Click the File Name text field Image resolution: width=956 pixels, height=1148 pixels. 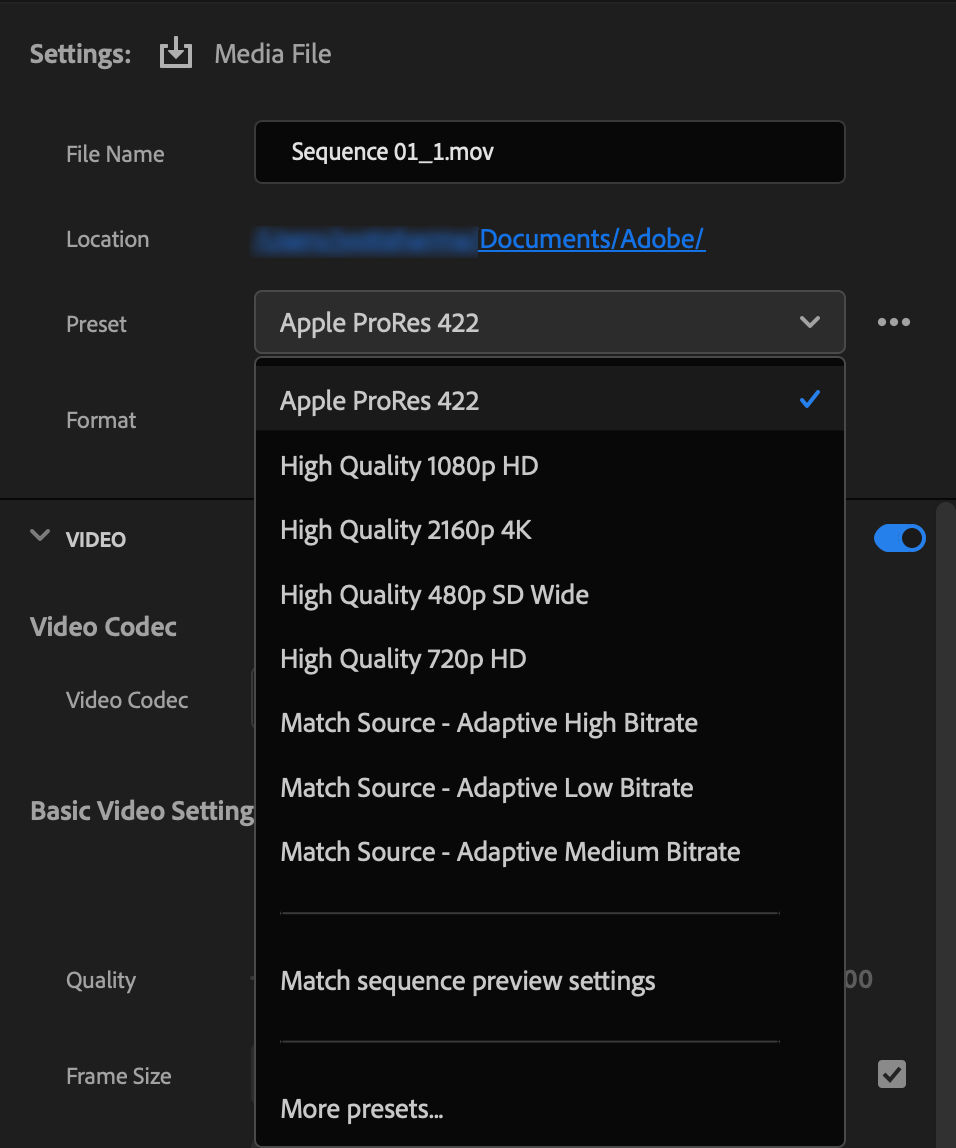coord(550,151)
